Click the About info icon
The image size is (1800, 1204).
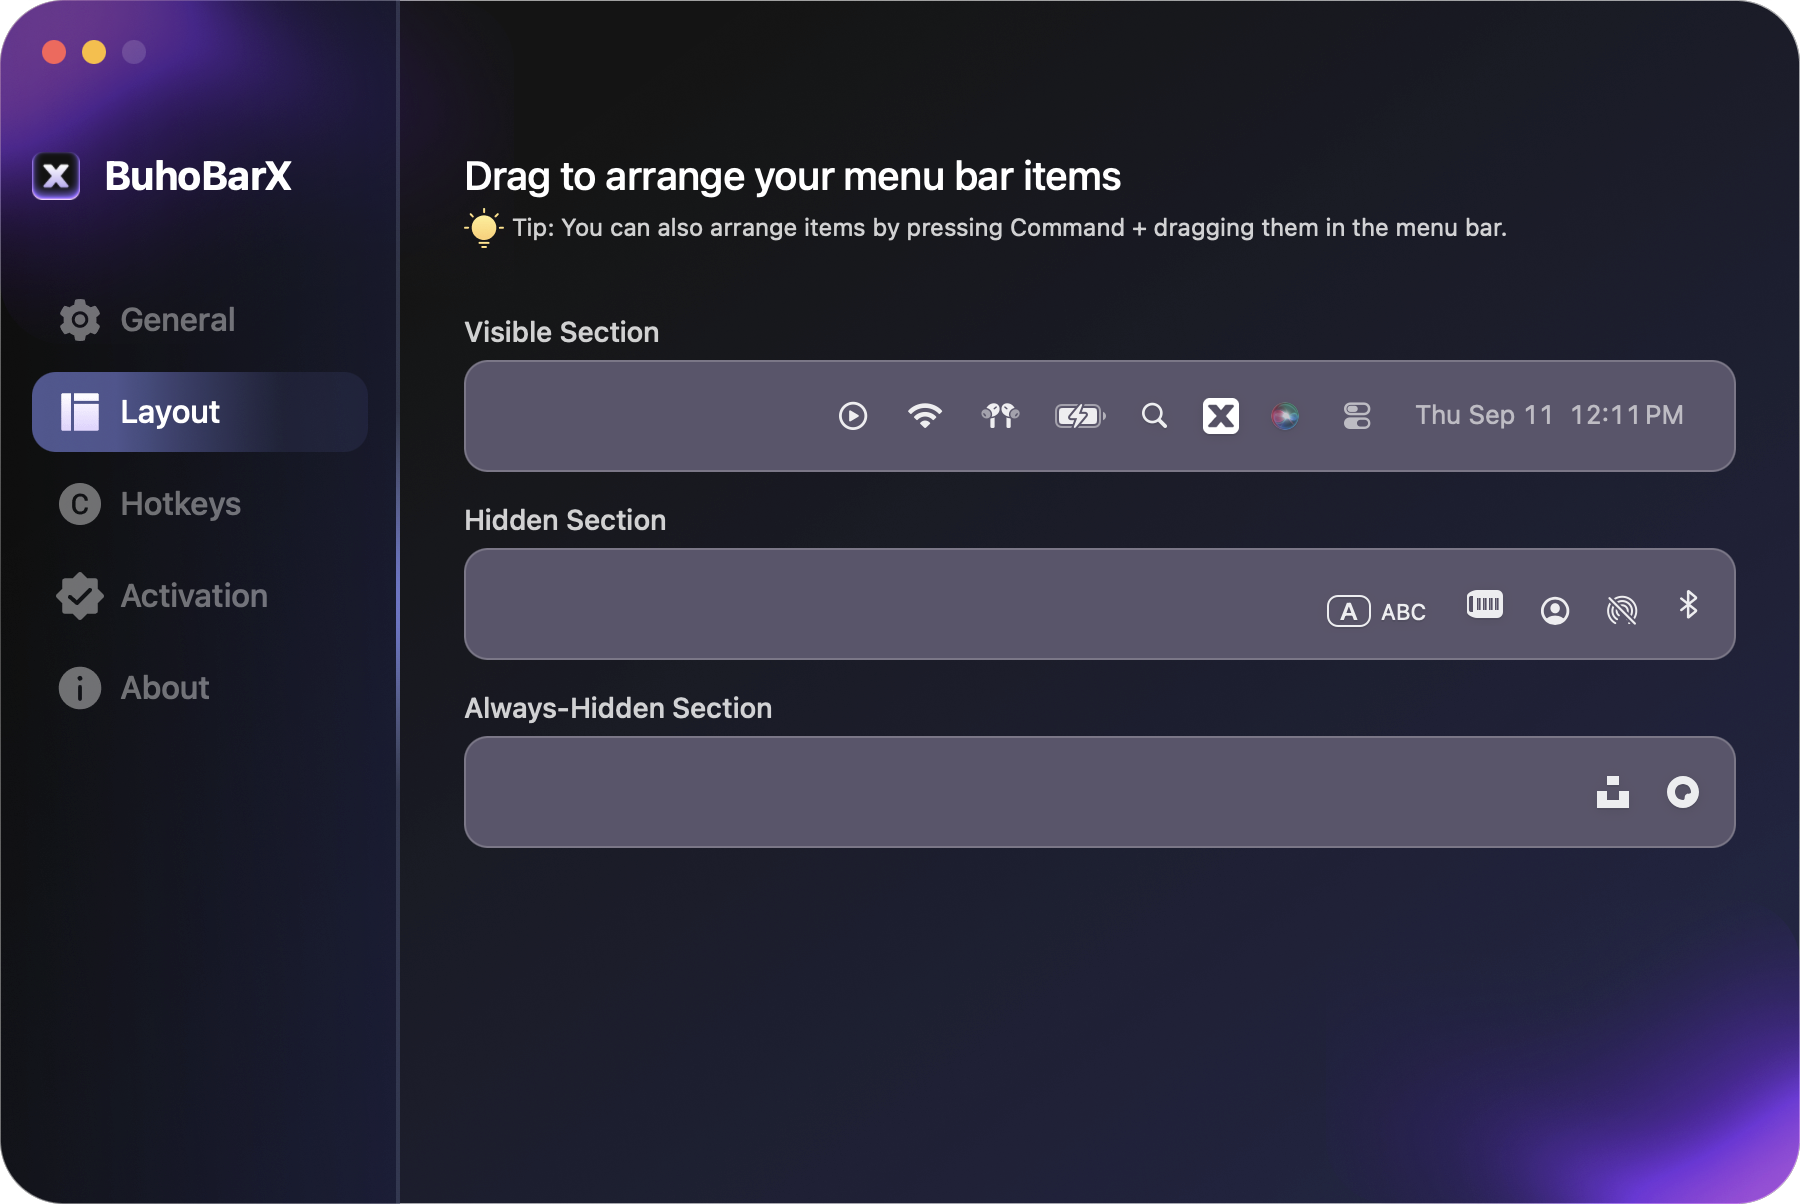pos(80,688)
